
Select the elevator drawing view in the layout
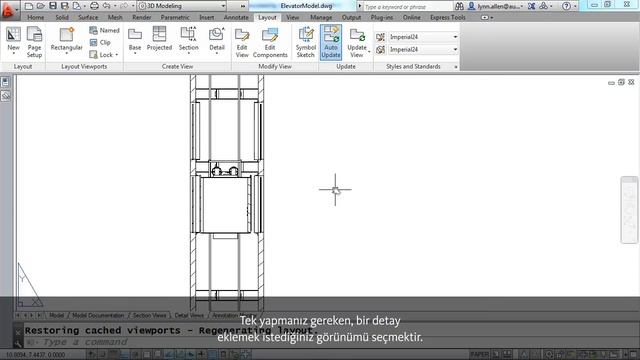[x=227, y=192]
